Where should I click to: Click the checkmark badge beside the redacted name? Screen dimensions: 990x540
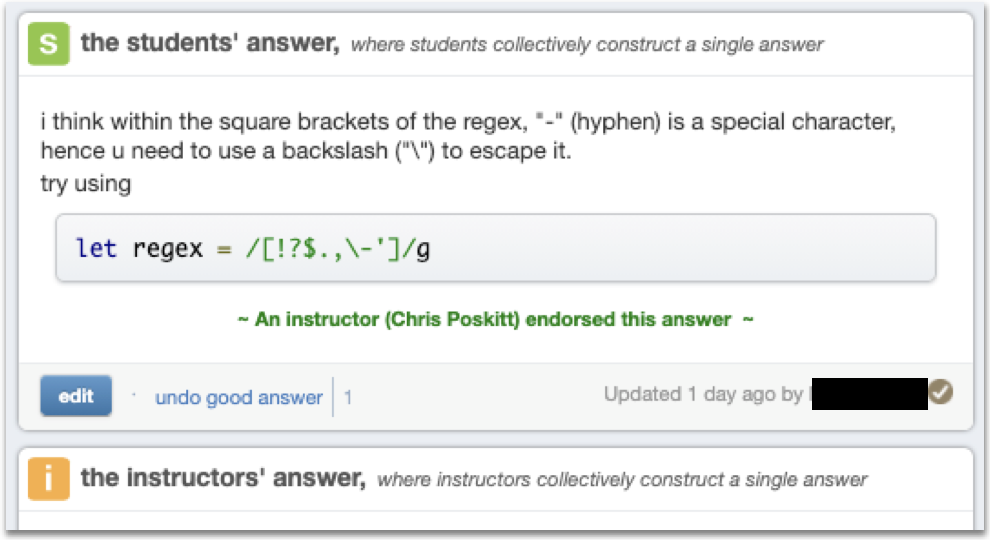[x=941, y=392]
